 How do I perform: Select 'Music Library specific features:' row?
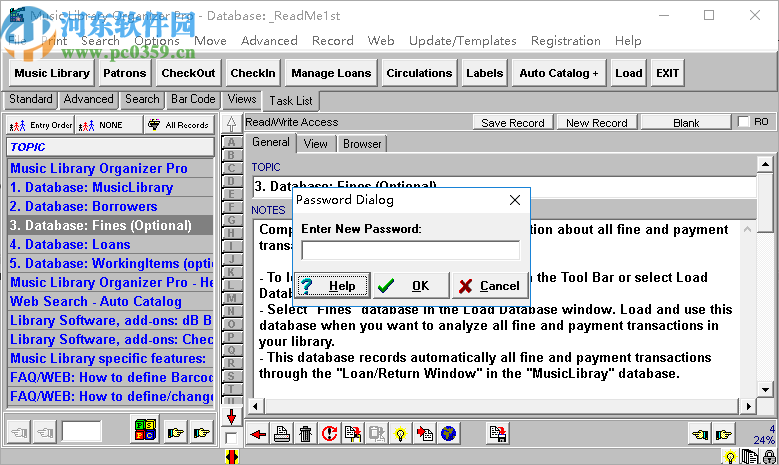pyautogui.click(x=110, y=359)
